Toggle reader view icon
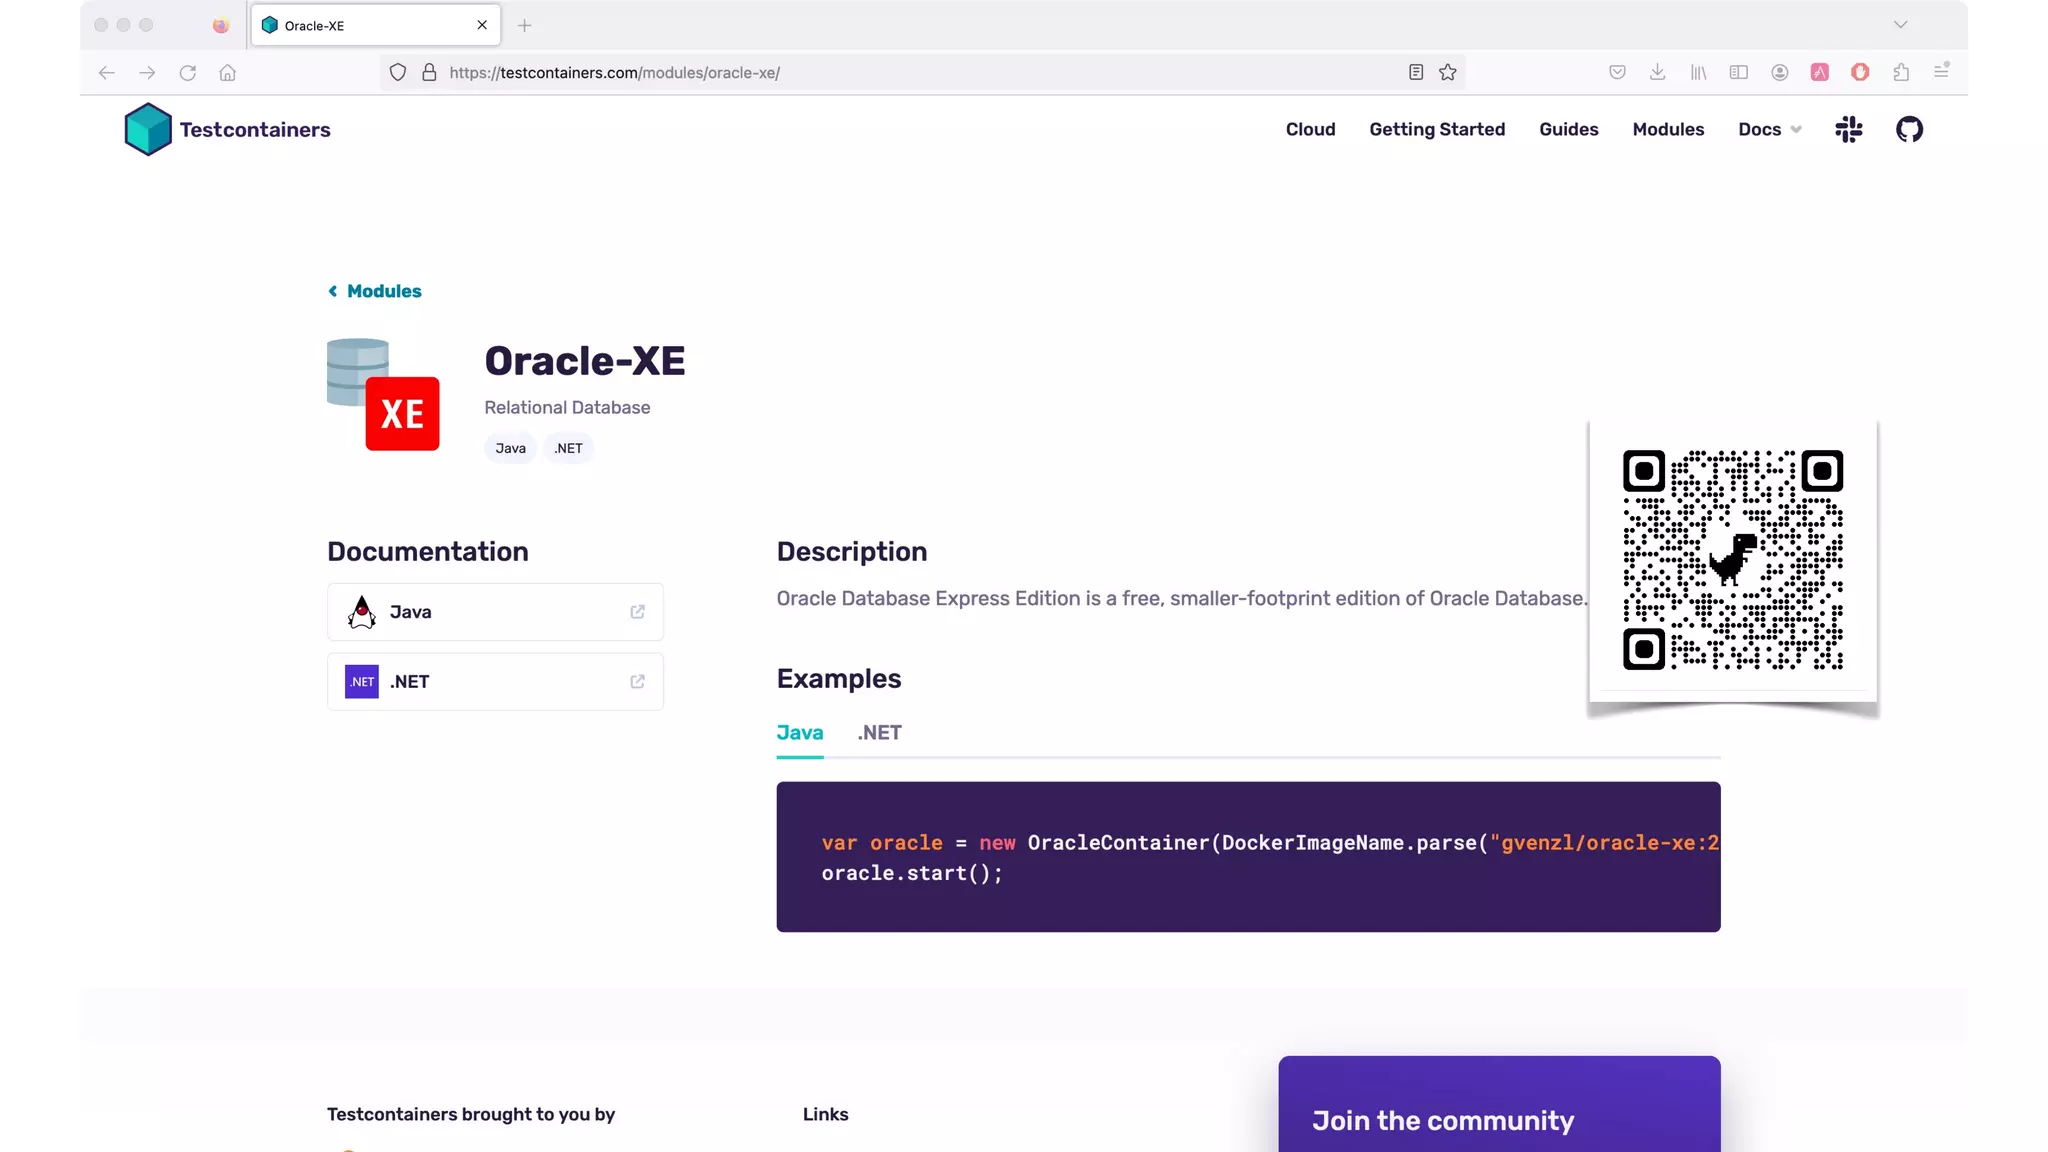The height and width of the screenshot is (1152, 2048). pyautogui.click(x=1415, y=72)
